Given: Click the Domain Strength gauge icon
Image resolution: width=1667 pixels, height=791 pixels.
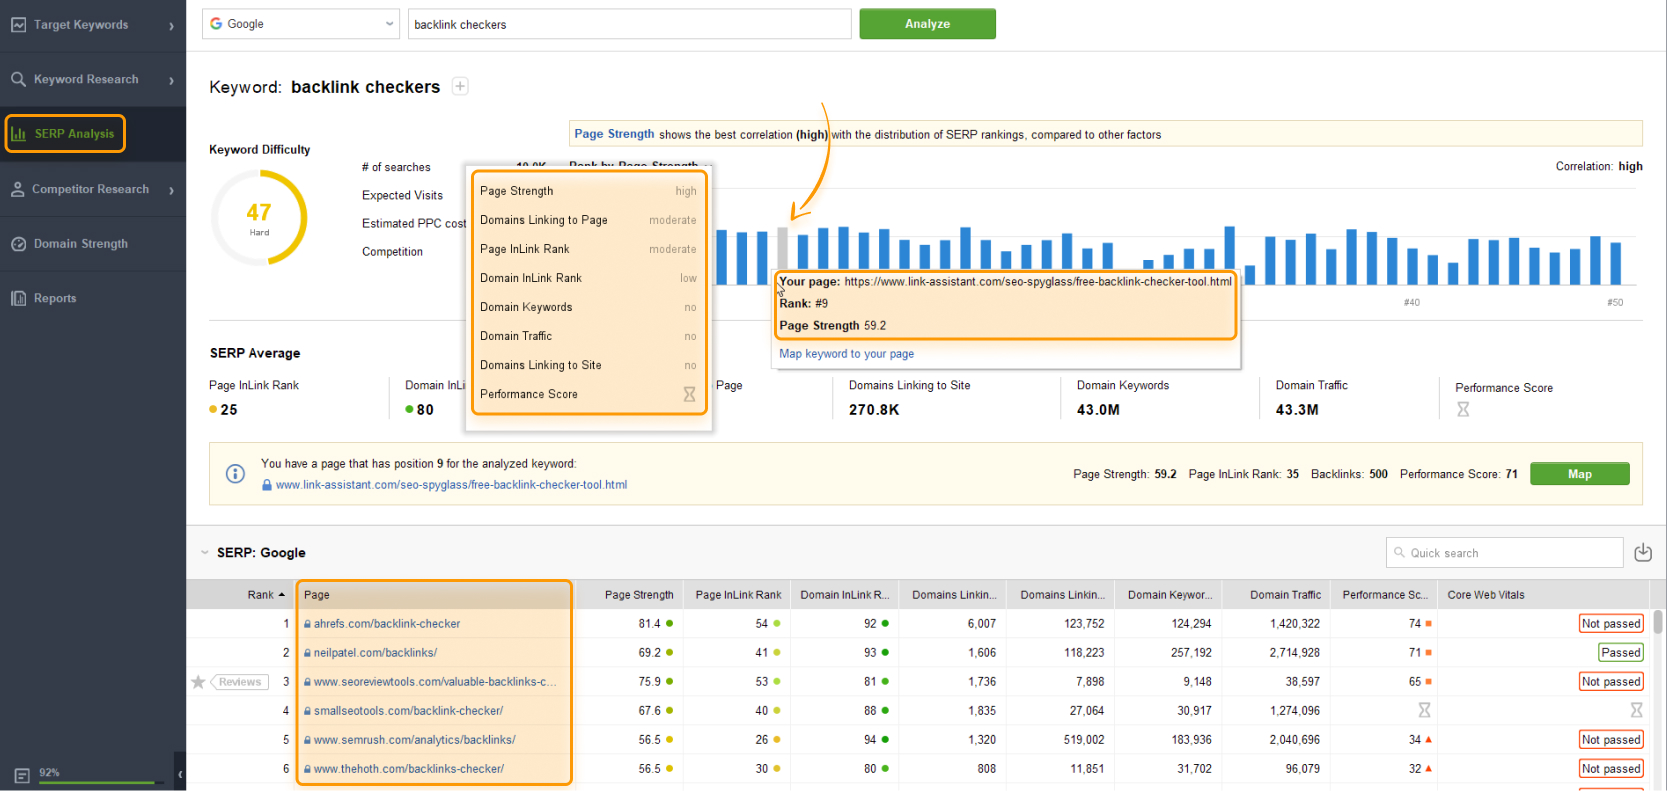Looking at the screenshot, I should pos(18,244).
